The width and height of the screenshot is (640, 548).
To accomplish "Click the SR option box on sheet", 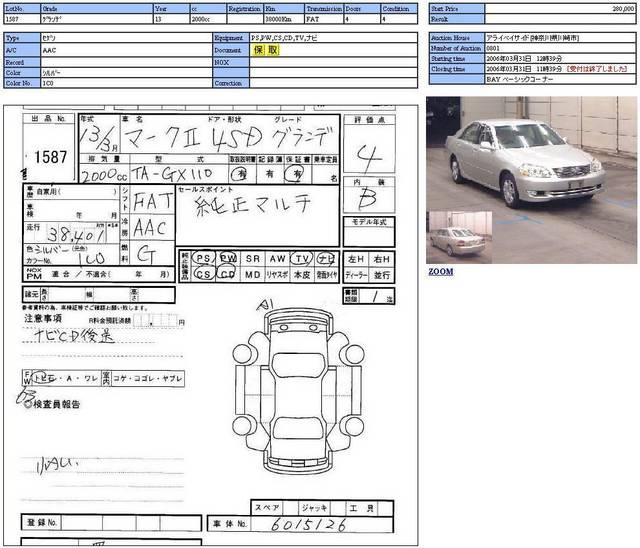I will 253,258.
